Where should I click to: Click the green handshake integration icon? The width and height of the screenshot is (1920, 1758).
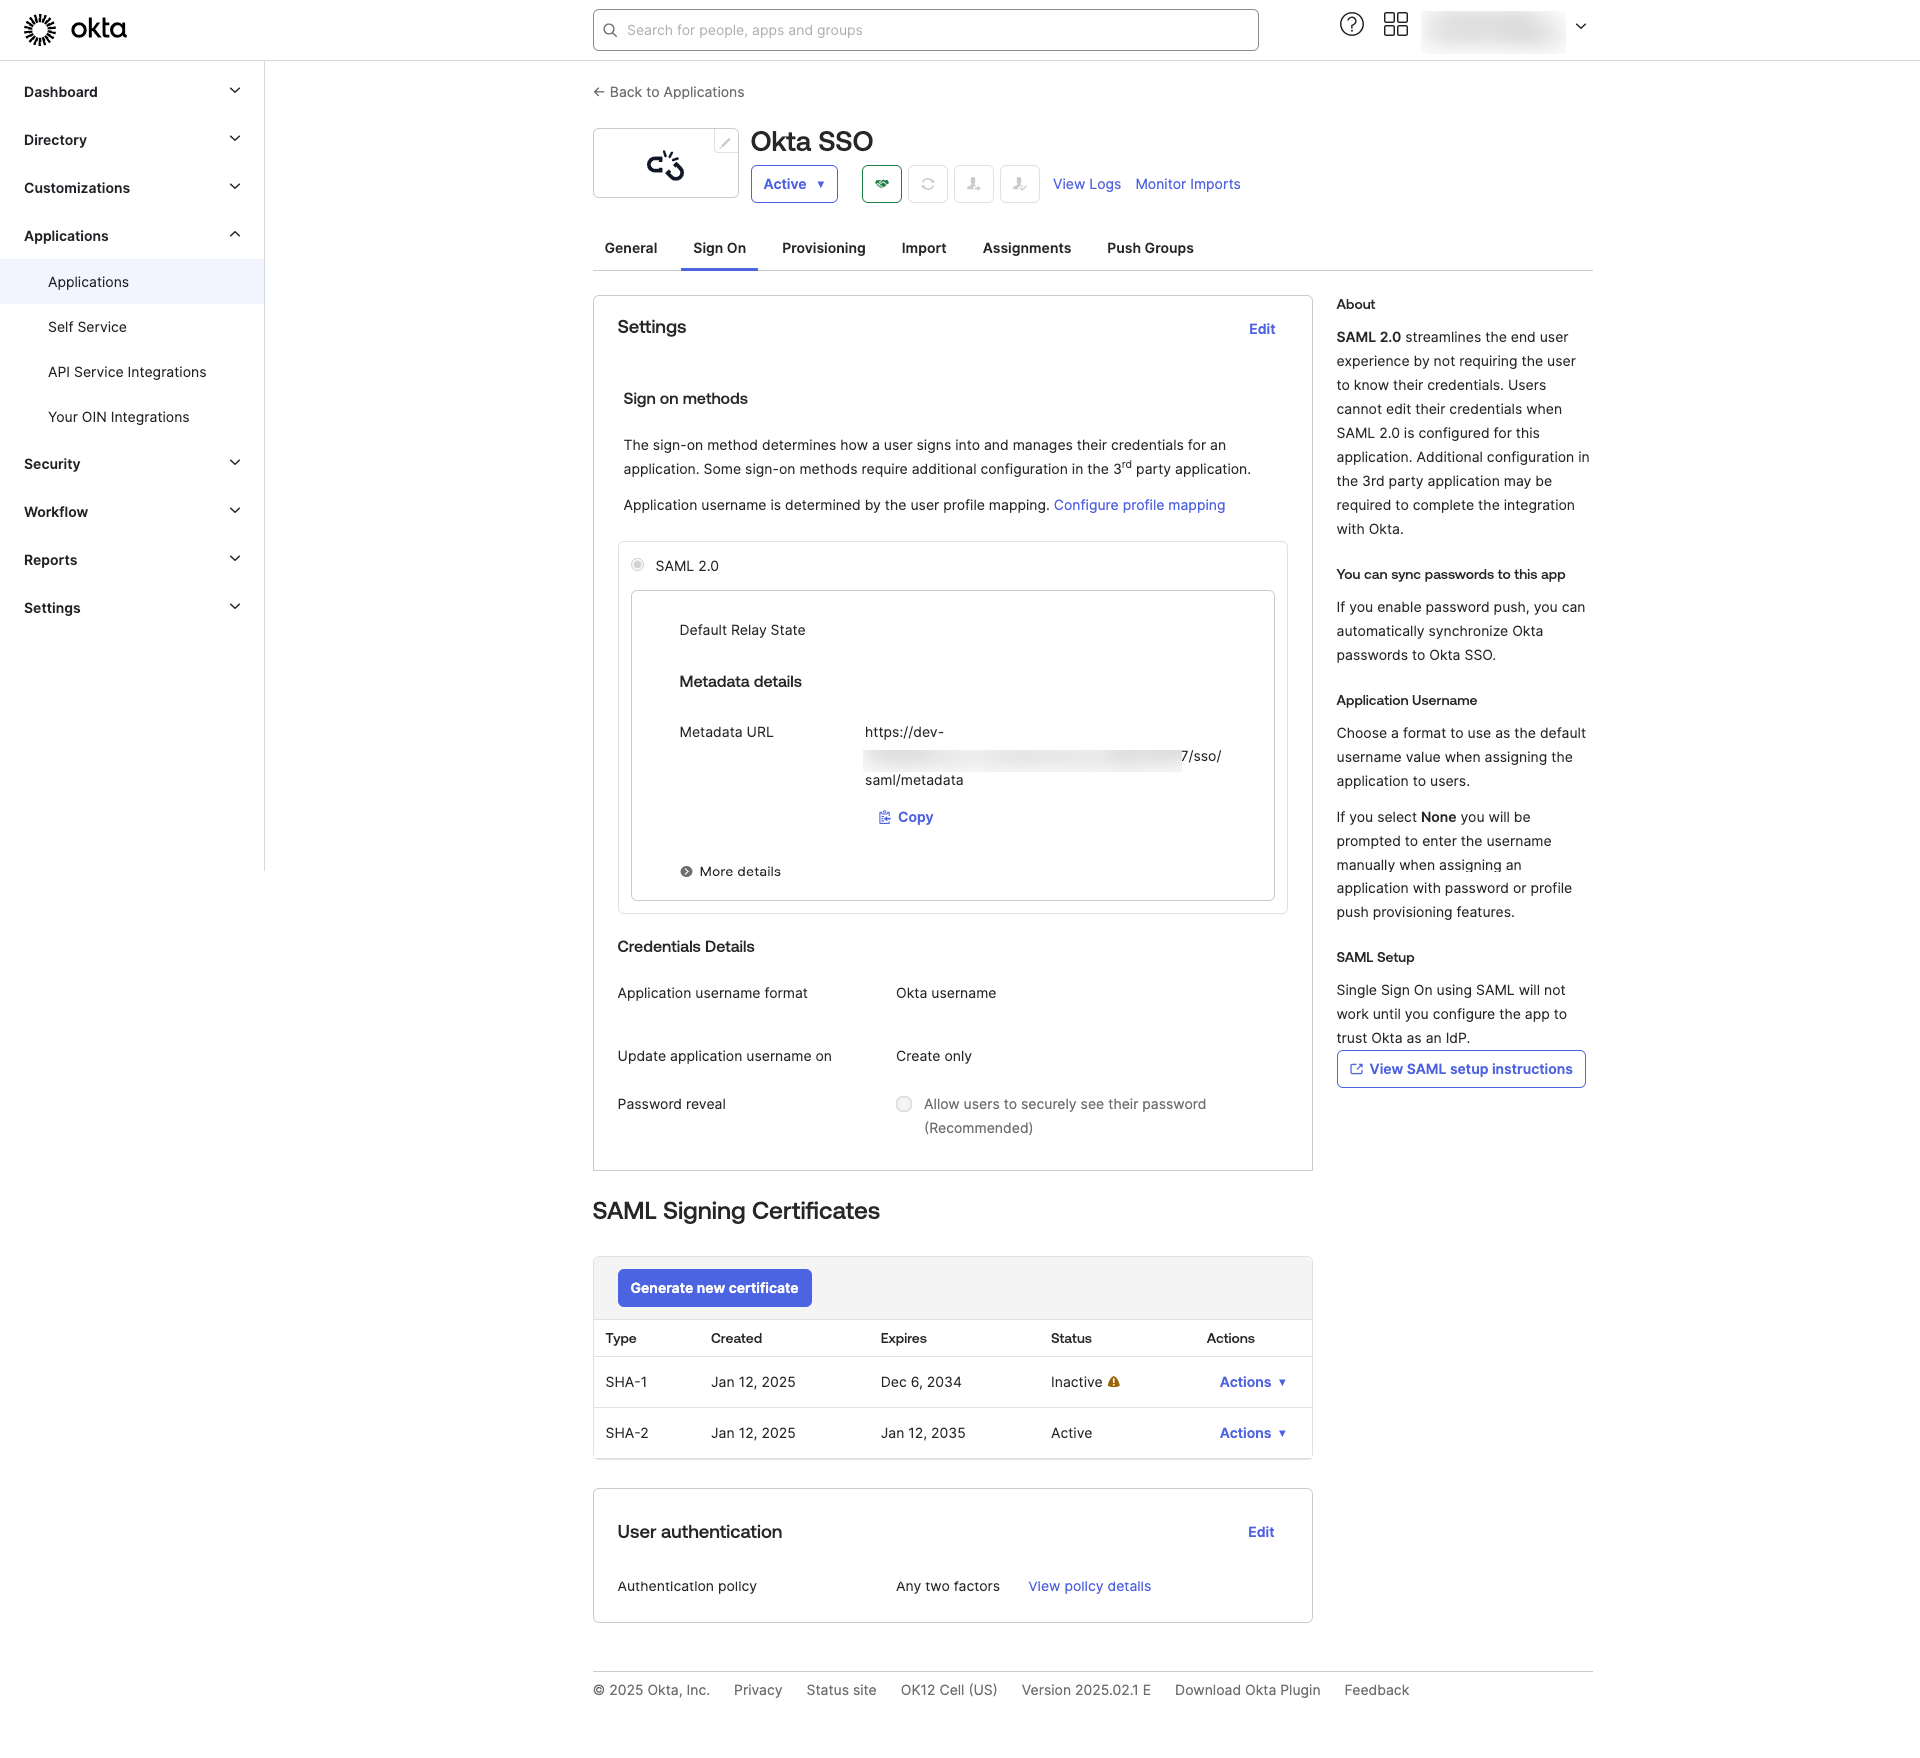[881, 184]
